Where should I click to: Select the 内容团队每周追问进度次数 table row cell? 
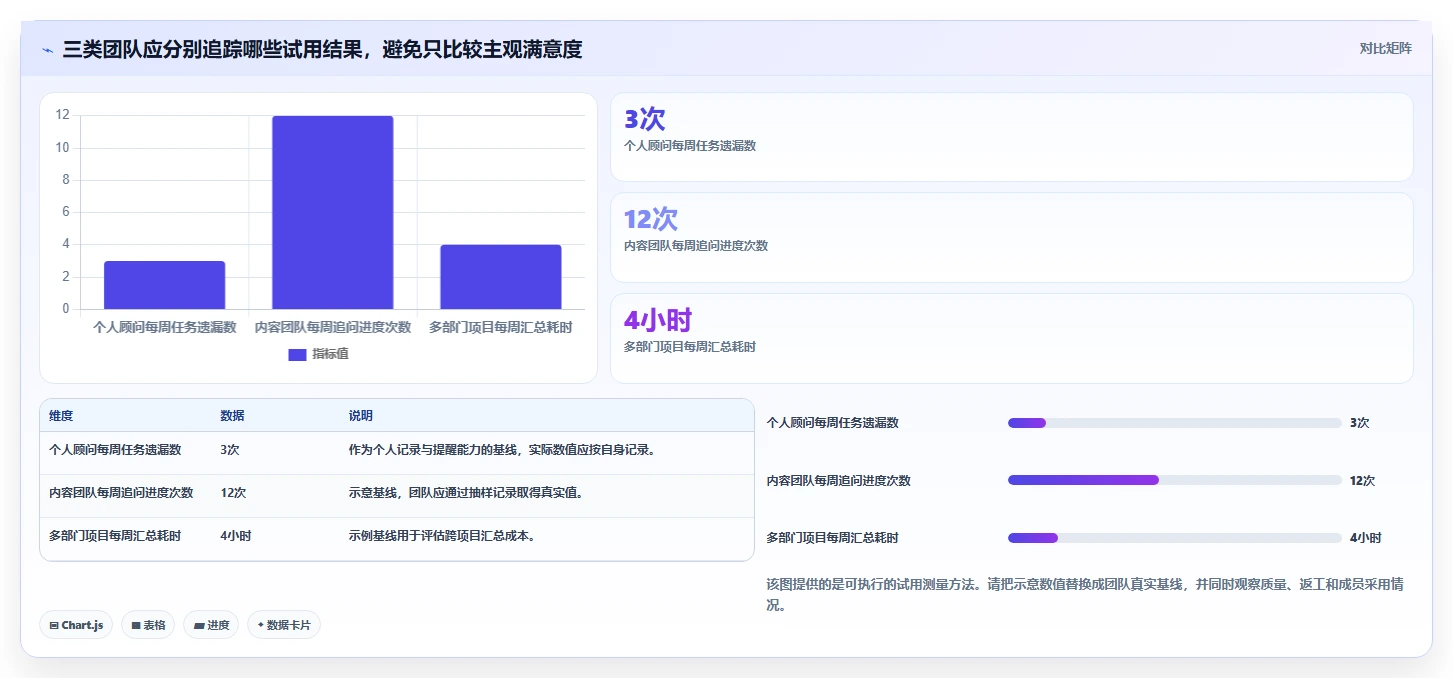[121, 493]
